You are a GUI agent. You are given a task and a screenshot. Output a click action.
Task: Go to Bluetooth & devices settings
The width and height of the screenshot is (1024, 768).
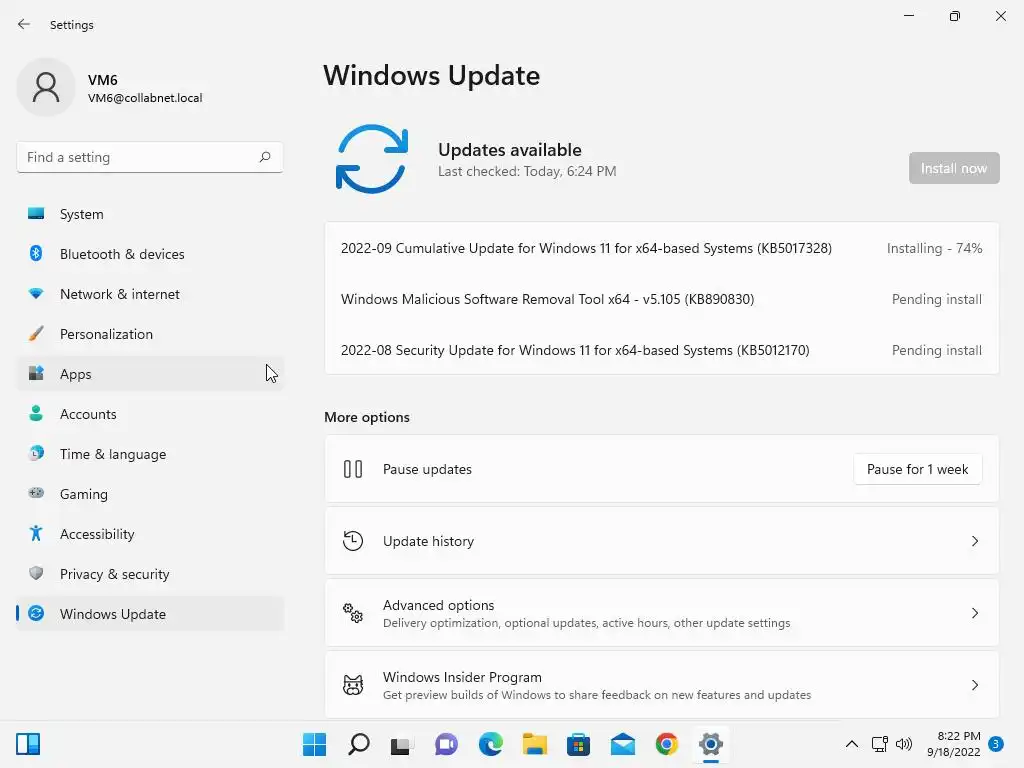coord(150,254)
